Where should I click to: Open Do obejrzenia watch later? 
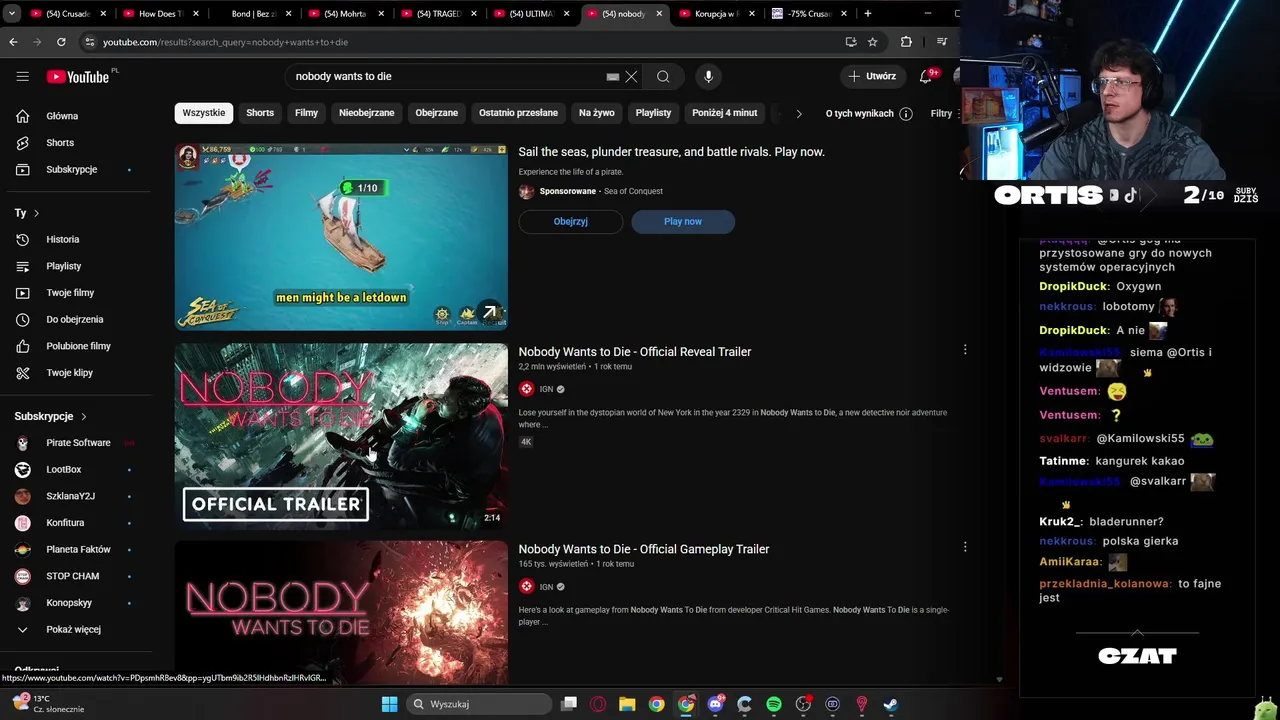point(76,320)
